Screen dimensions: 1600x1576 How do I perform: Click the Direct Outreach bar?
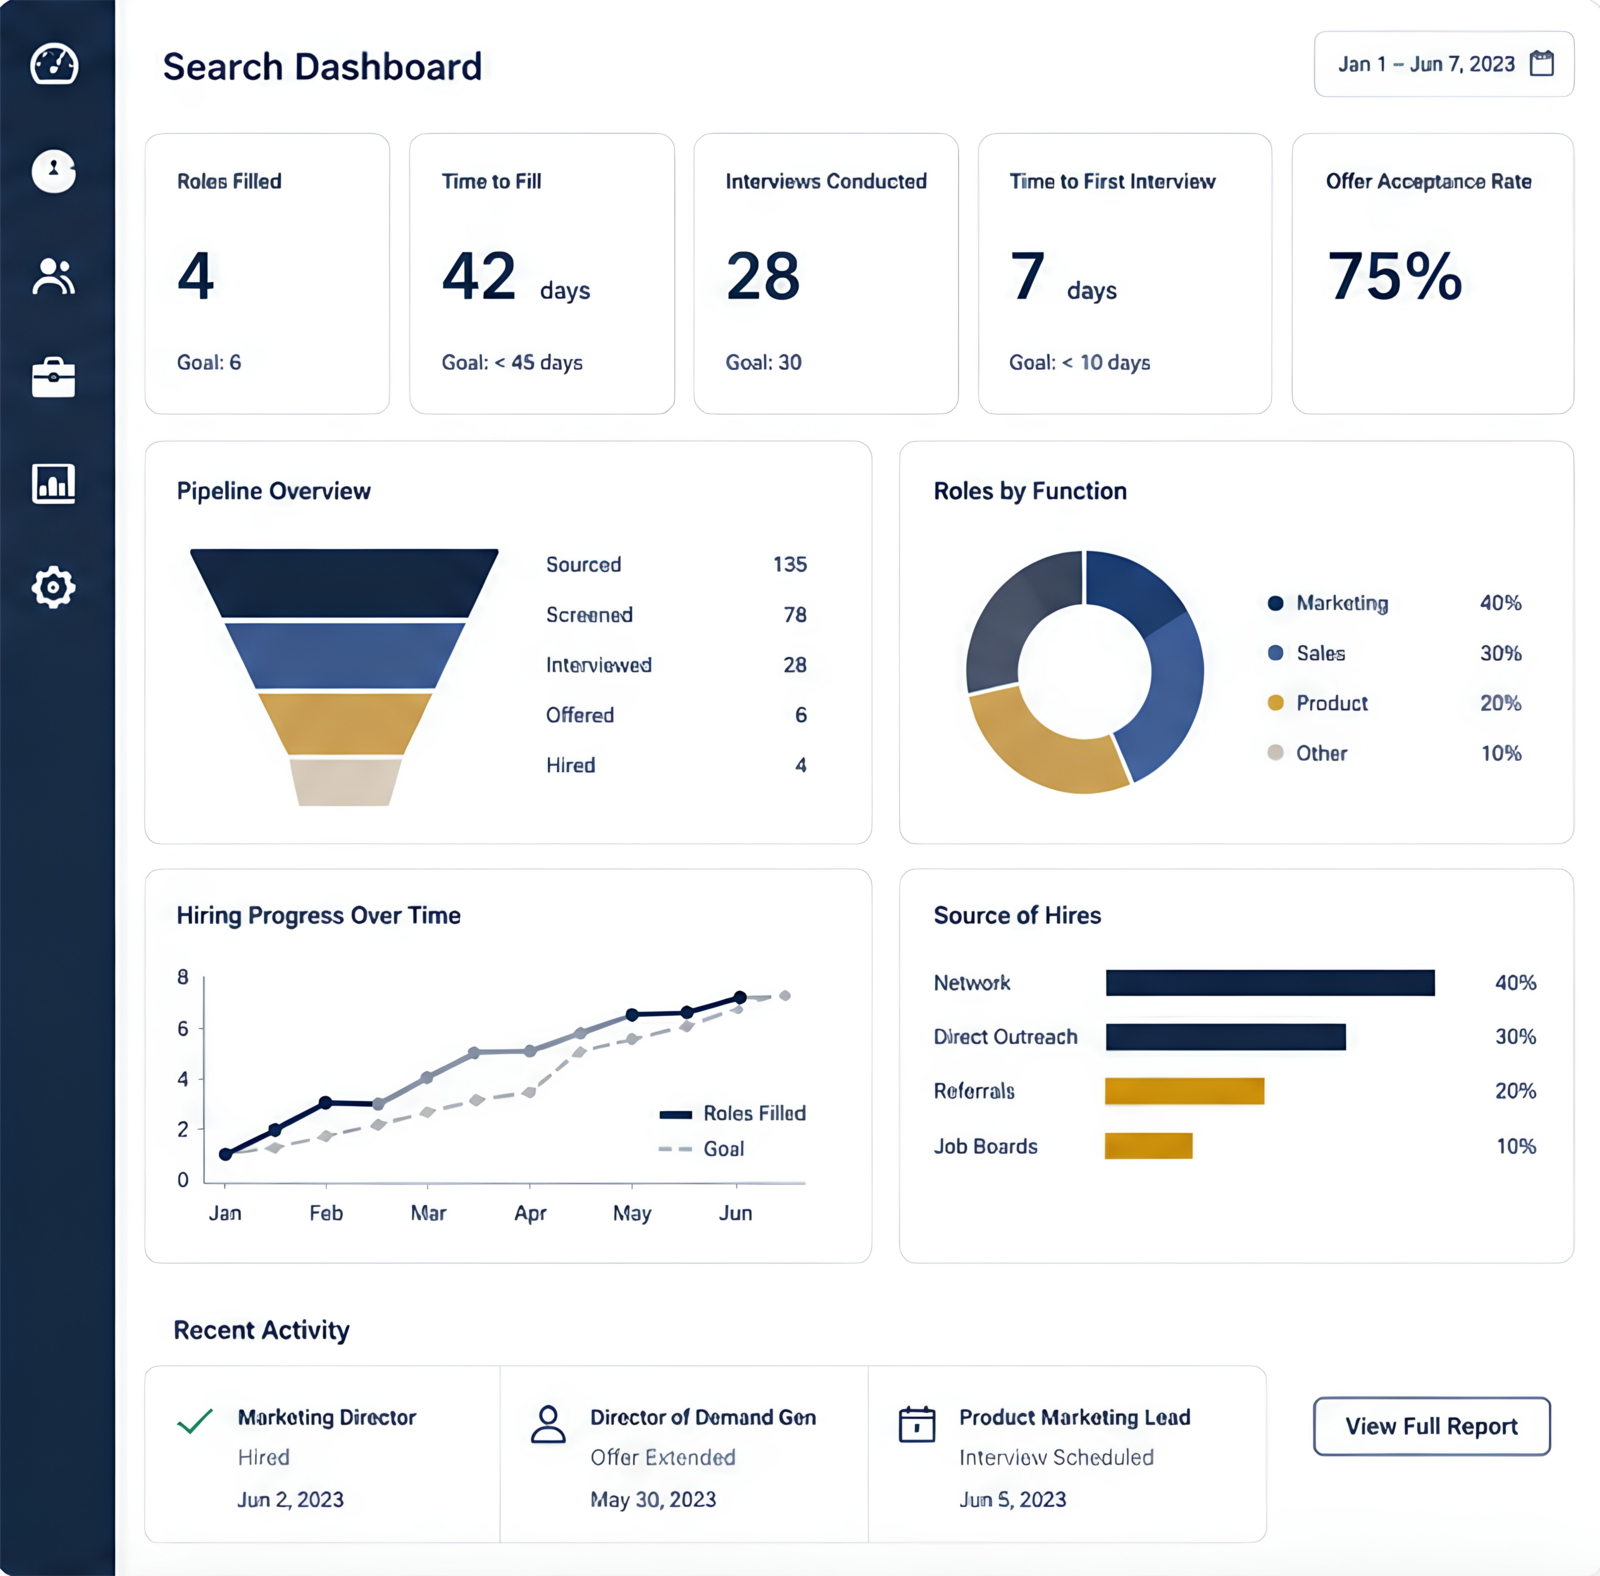[x=1225, y=1036]
